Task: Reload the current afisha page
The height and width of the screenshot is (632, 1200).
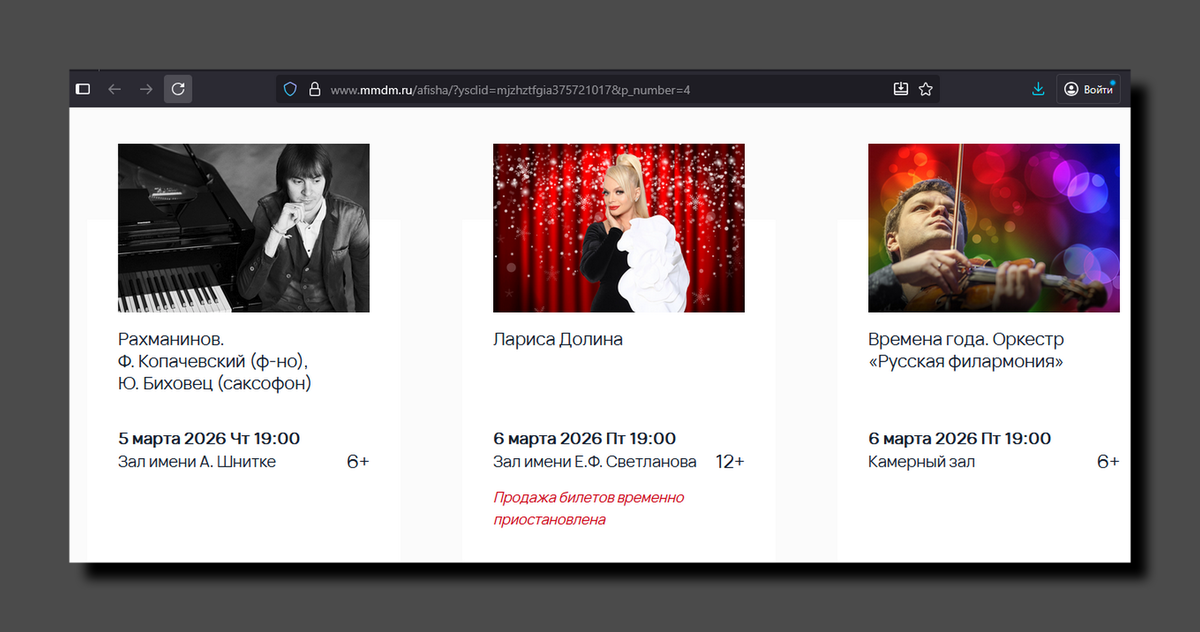Action: click(178, 88)
